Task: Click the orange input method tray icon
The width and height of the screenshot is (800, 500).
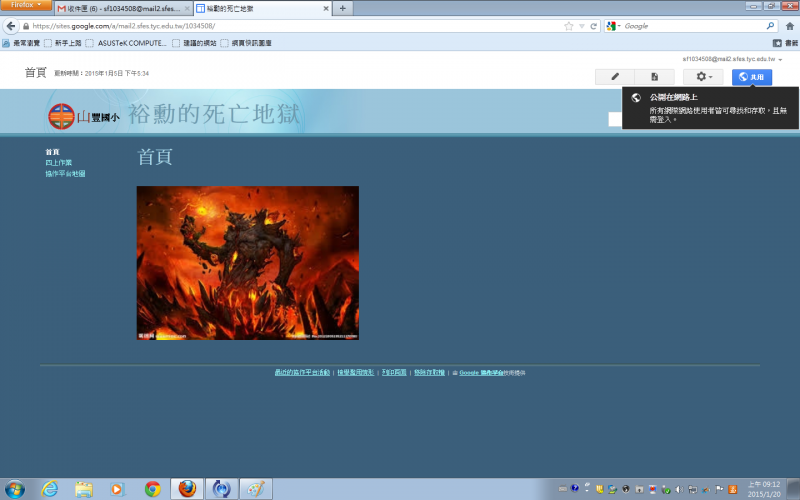Action: click(733, 489)
